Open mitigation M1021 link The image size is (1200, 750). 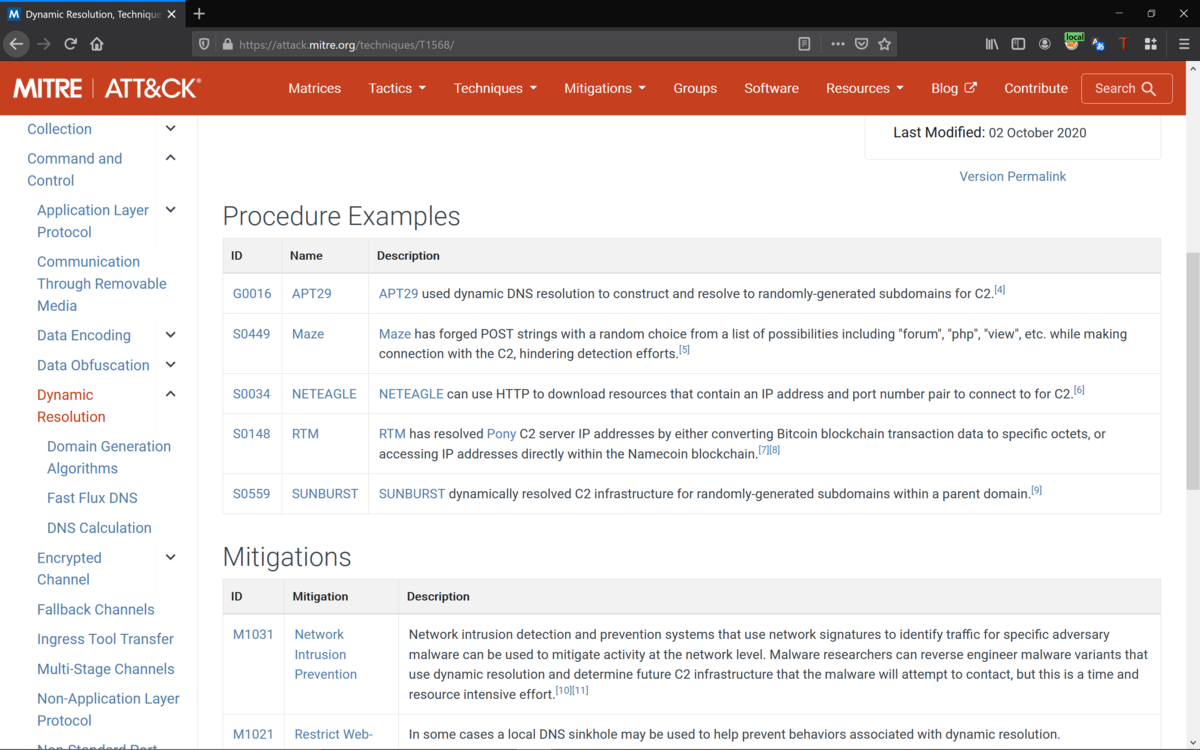(x=253, y=734)
